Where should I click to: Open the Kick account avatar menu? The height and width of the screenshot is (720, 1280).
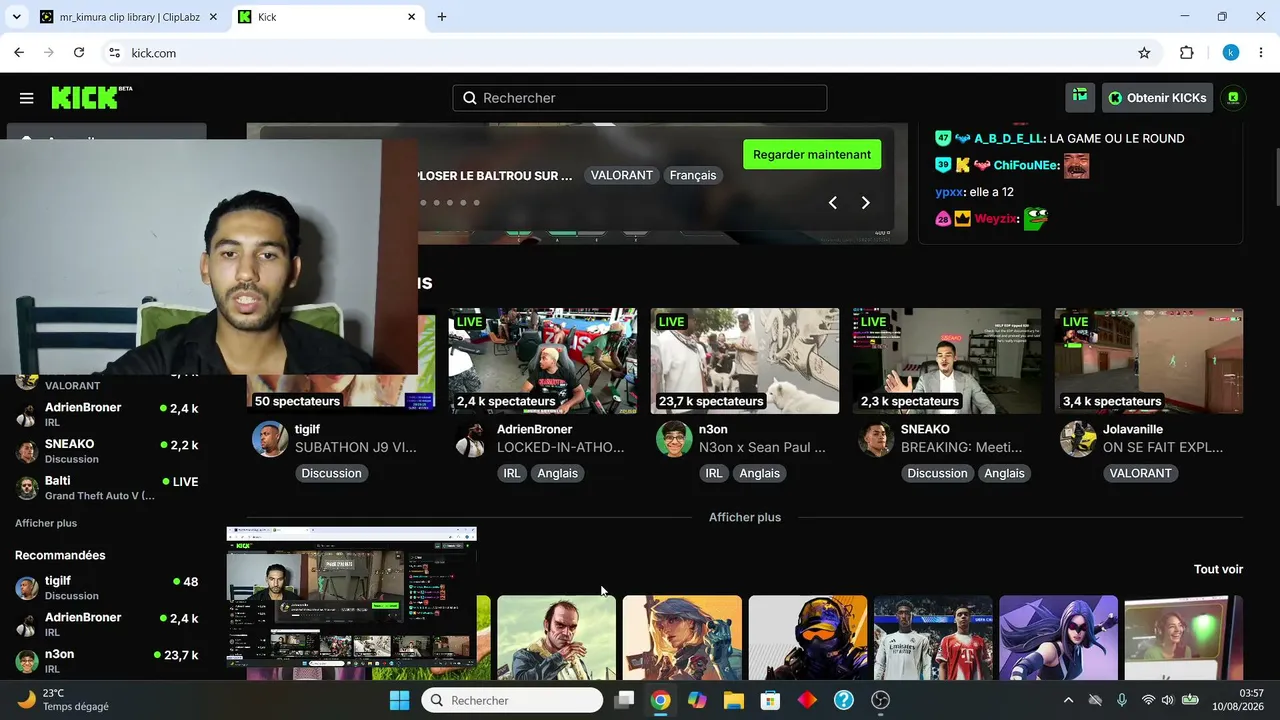pyautogui.click(x=1233, y=97)
